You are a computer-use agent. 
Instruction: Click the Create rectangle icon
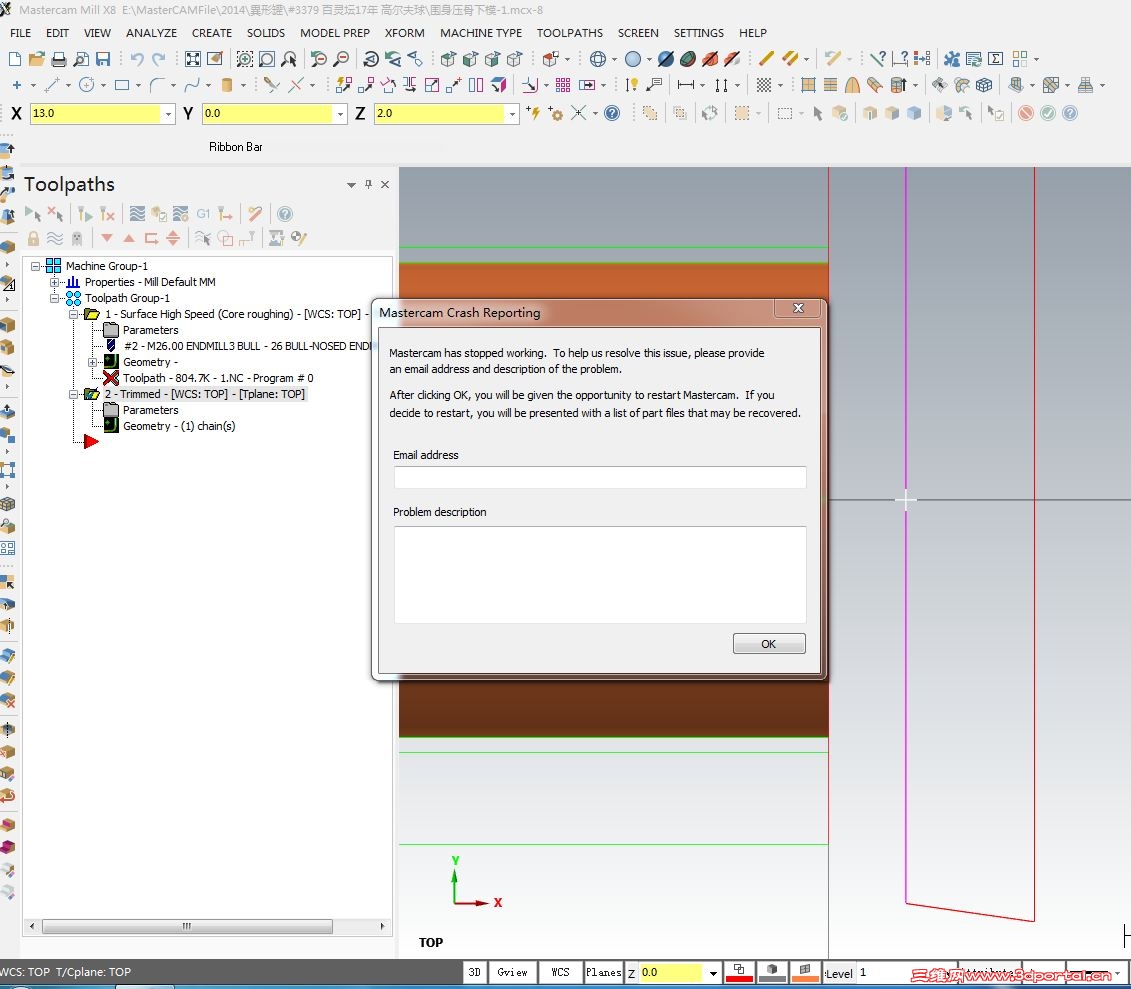[x=122, y=85]
